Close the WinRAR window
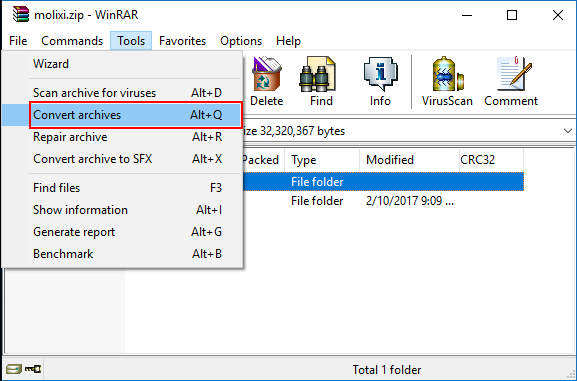577x381 pixels. [558, 15]
